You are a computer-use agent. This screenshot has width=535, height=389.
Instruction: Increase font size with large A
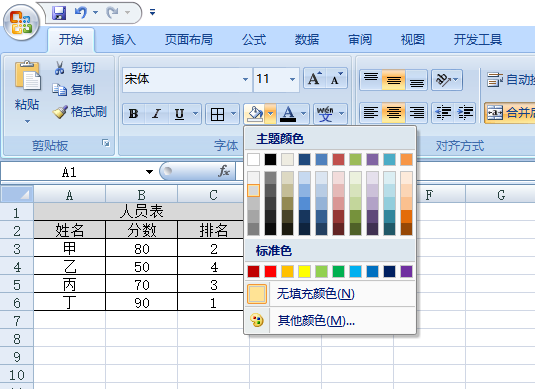click(x=315, y=79)
